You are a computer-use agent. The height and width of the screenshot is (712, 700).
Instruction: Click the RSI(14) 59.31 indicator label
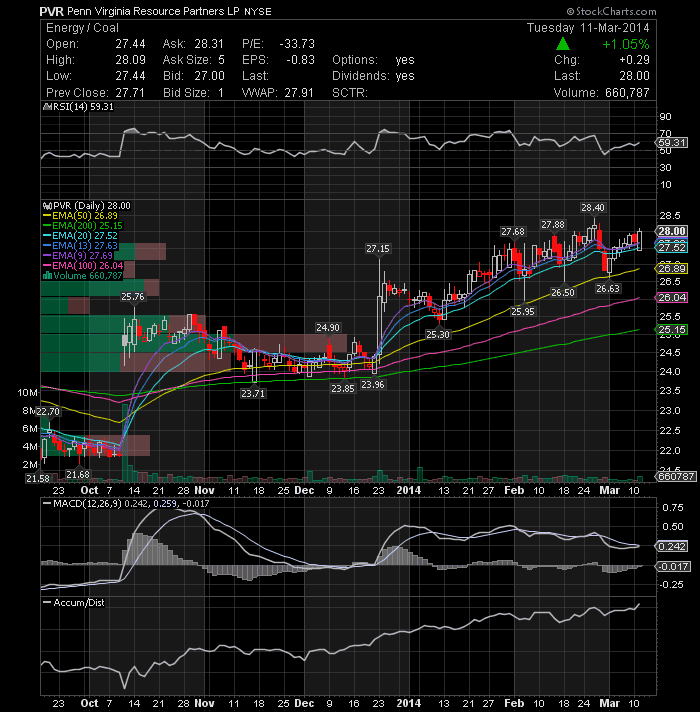78,107
